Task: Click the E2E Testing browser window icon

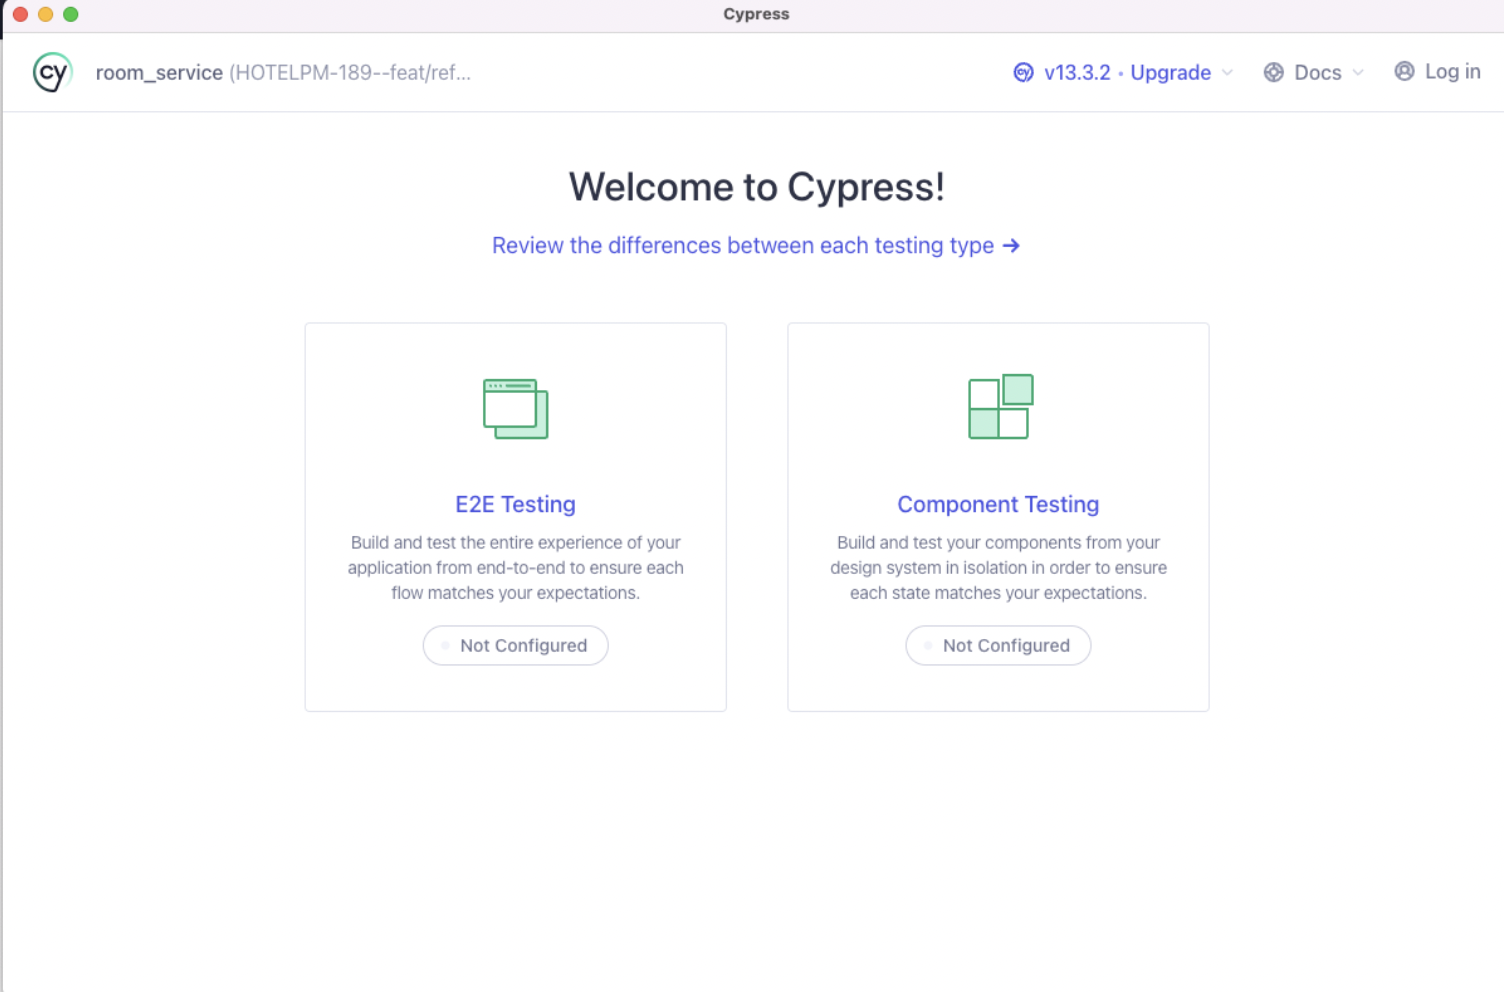Action: [x=515, y=408]
